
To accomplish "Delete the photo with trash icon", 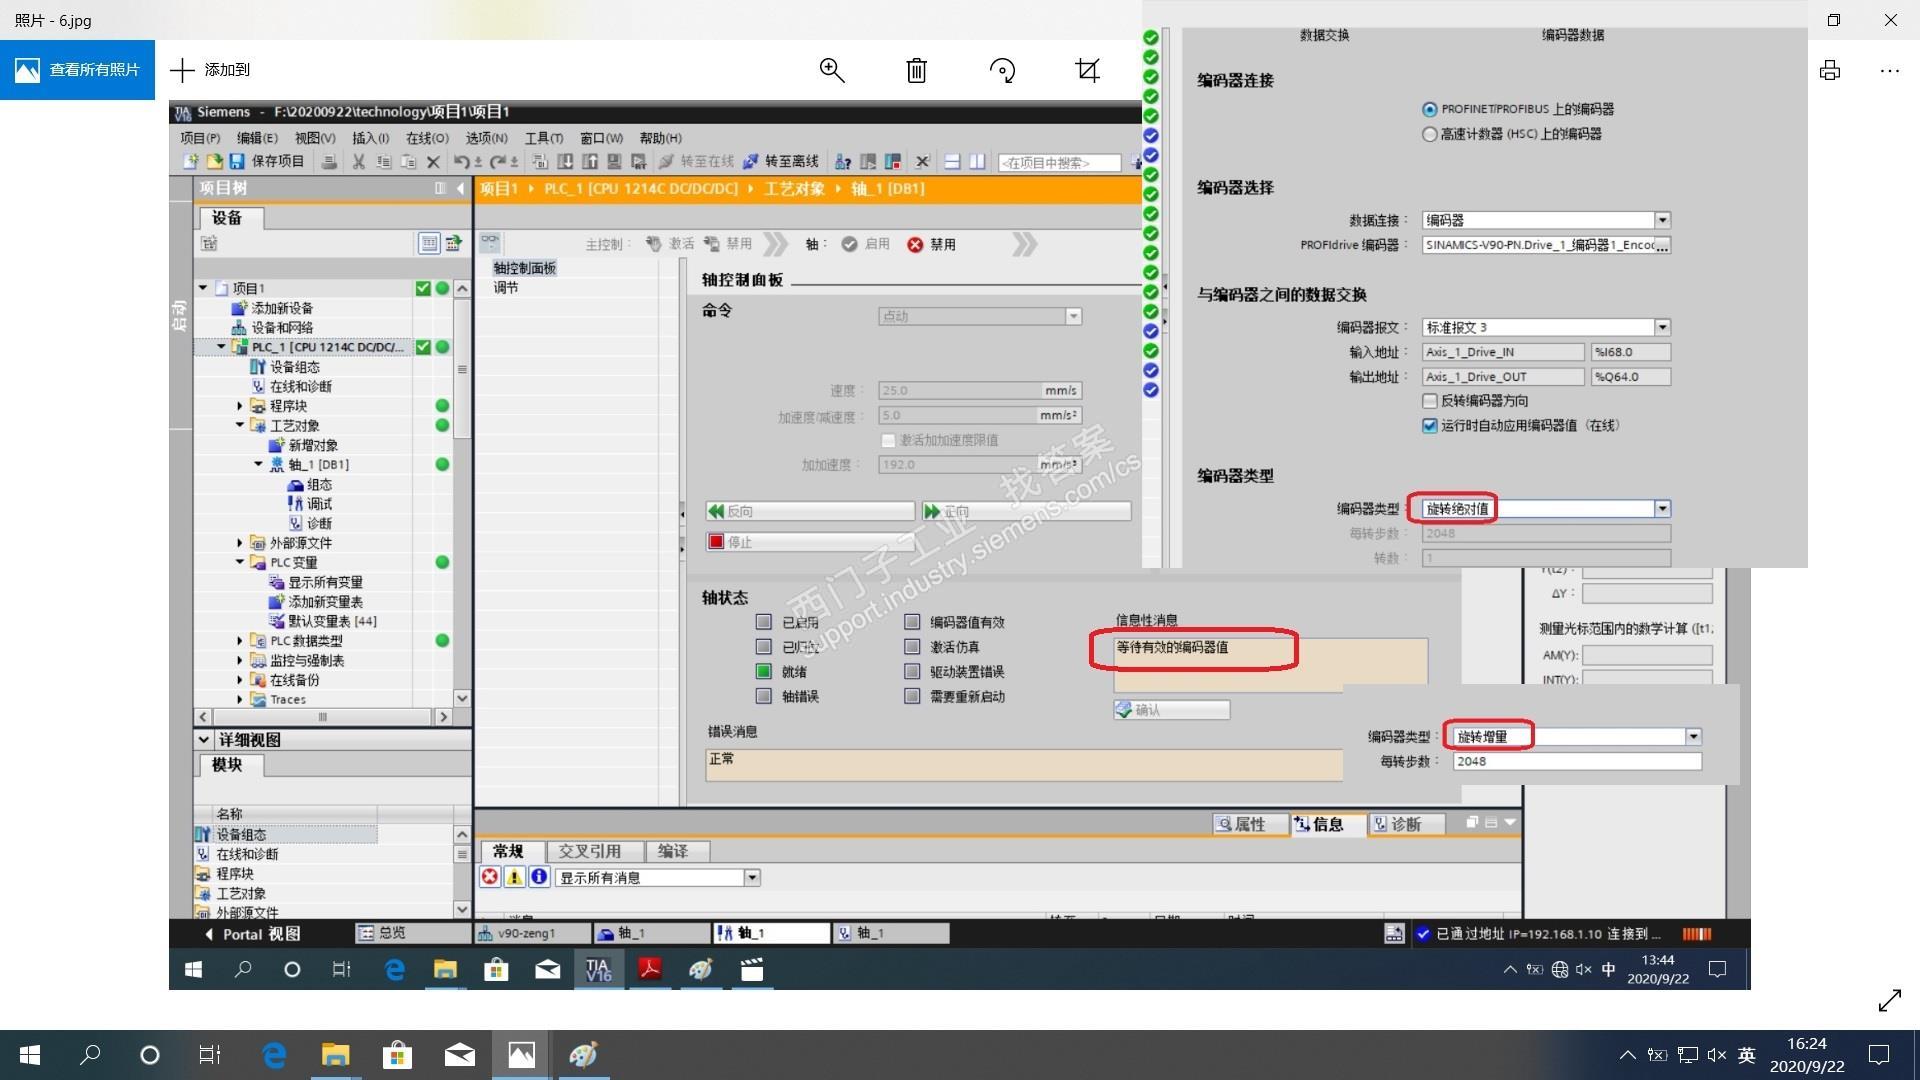I will (916, 70).
